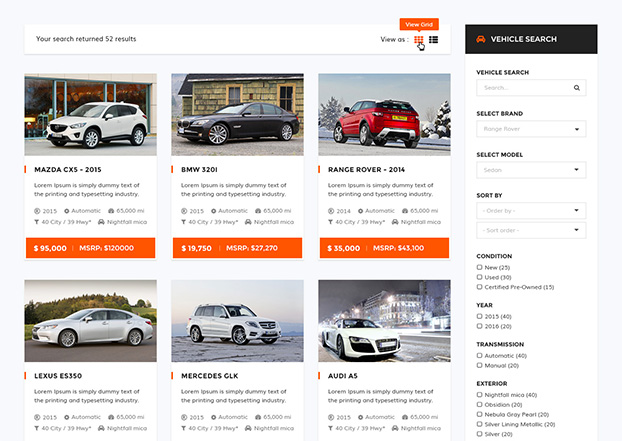Select Manual (20) transmission checkbox
Screen dimensions: 622x441
click(479, 366)
